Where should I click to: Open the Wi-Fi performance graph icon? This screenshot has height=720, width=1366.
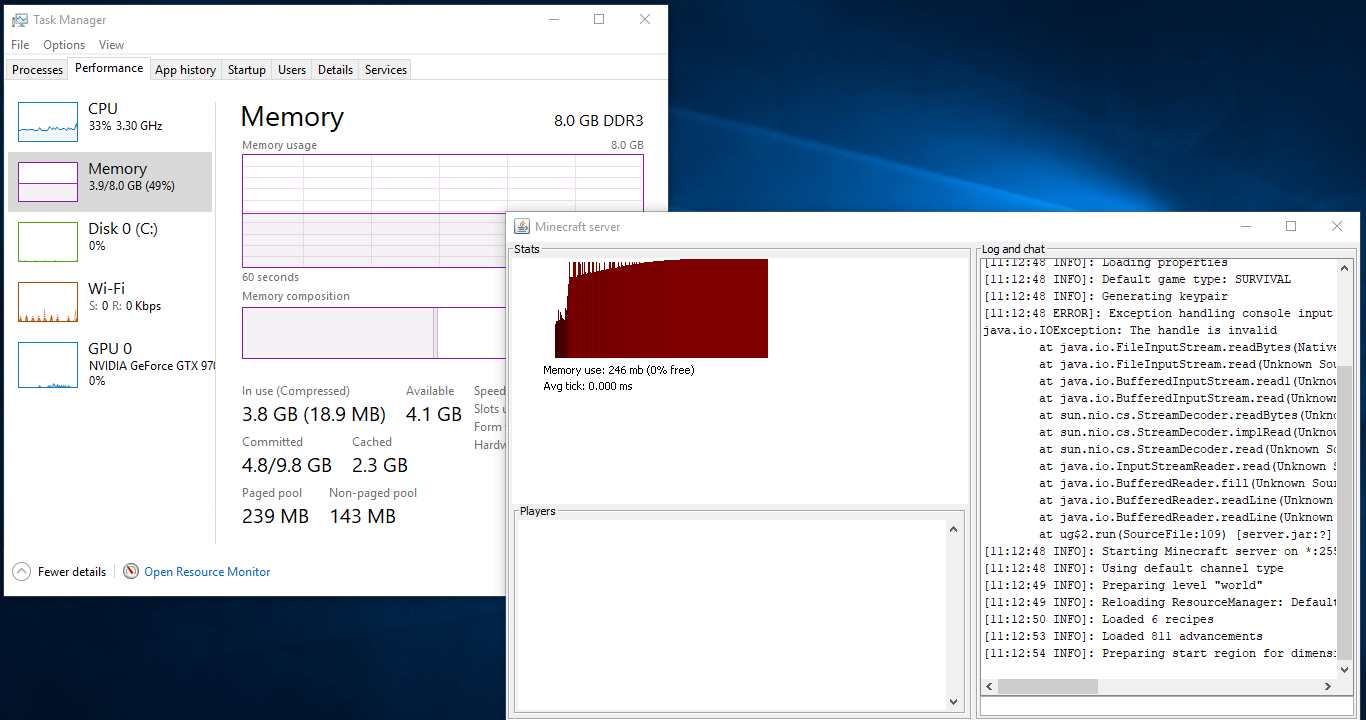48,302
